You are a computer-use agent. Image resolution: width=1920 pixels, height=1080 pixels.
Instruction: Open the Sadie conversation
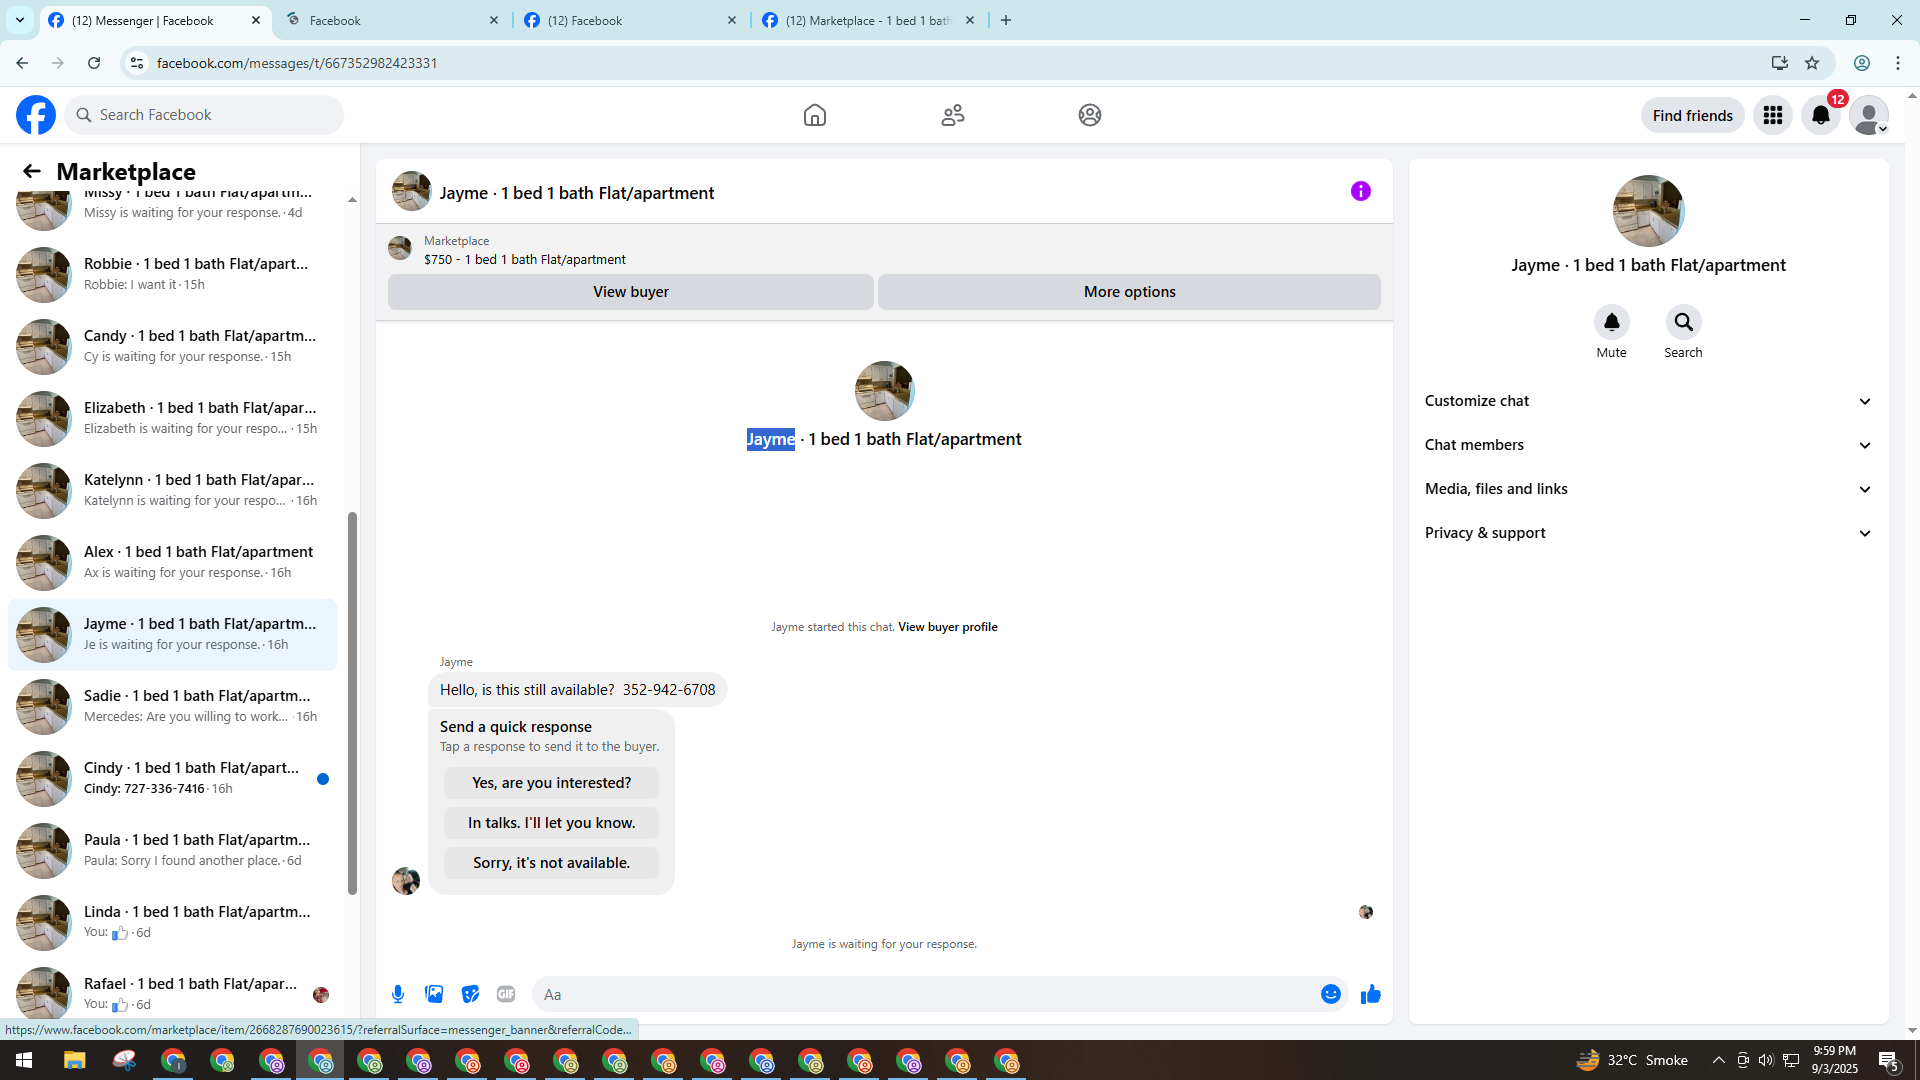[172, 706]
